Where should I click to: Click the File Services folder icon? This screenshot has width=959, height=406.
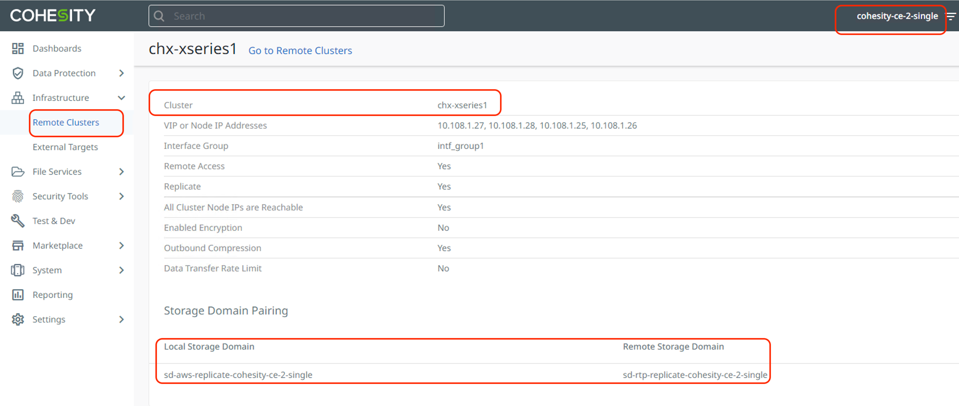[18, 172]
